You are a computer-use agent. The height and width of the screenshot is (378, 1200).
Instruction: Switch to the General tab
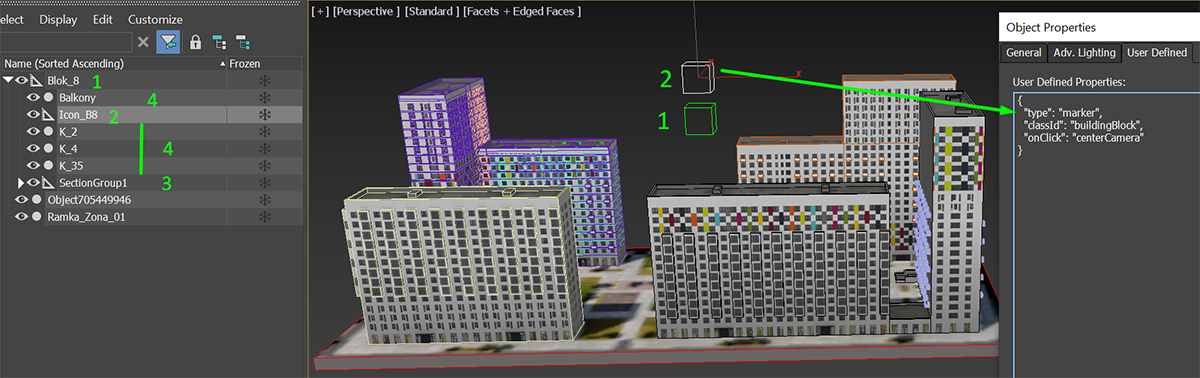click(1024, 53)
